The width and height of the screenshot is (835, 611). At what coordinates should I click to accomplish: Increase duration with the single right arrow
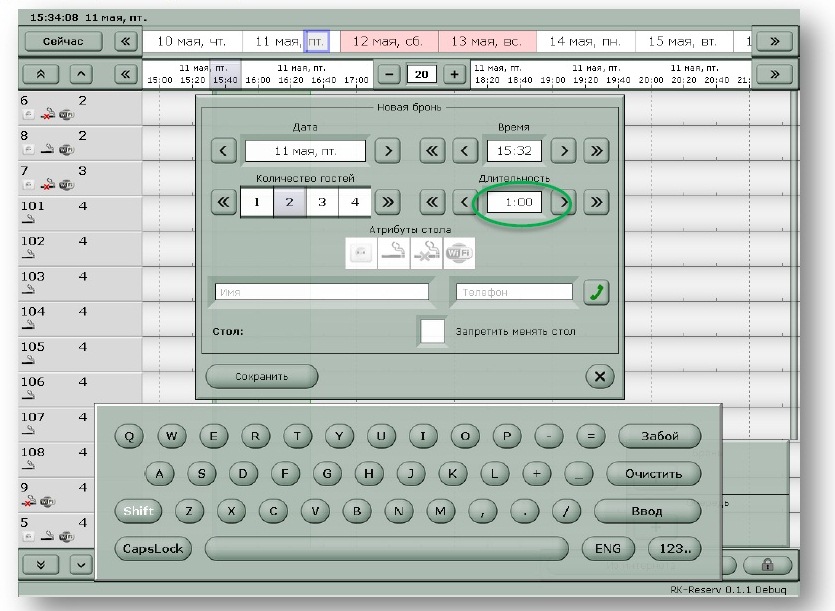point(565,201)
